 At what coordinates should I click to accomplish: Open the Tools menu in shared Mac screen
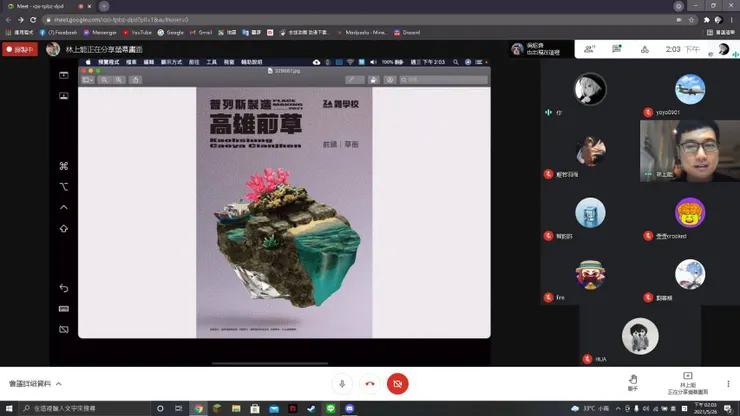pos(211,62)
